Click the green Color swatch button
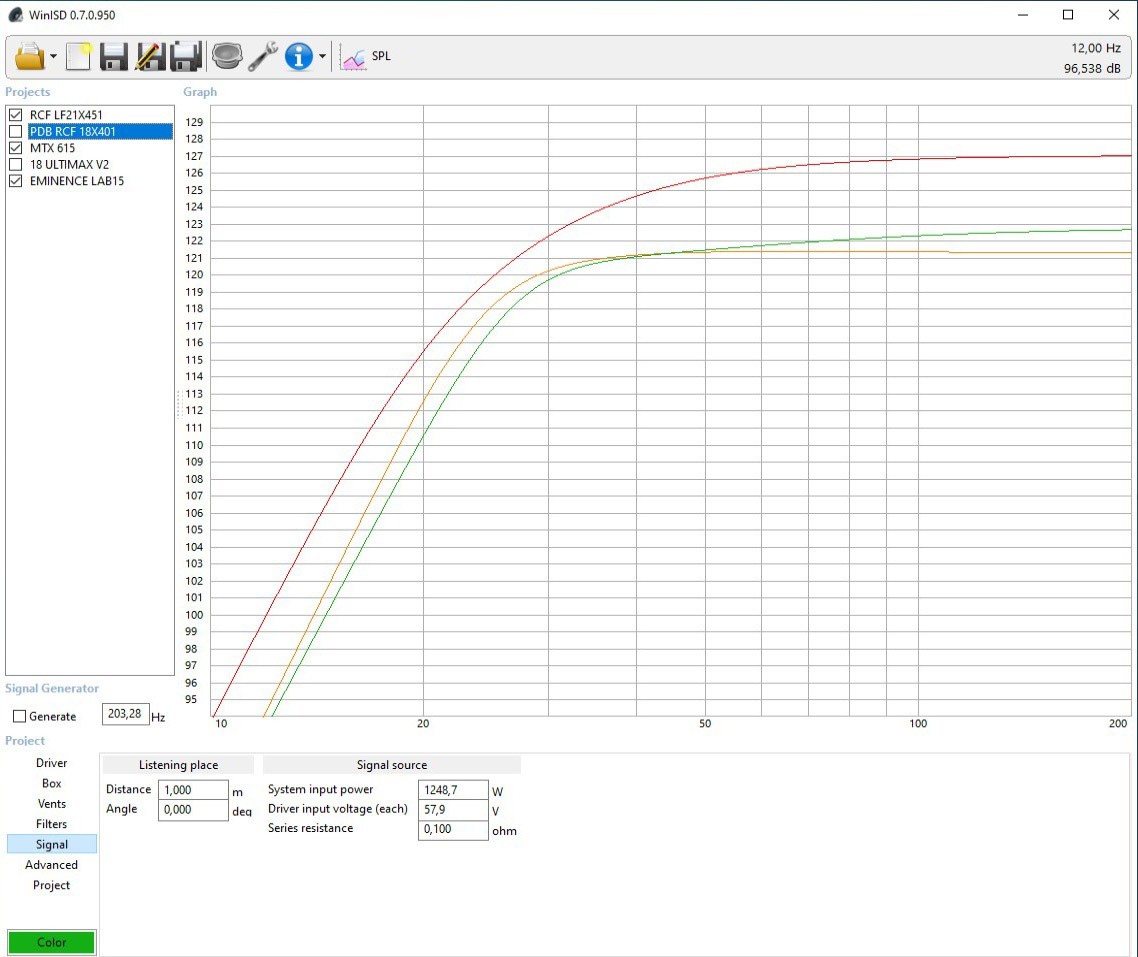The height and width of the screenshot is (957, 1138). pyautogui.click(x=52, y=942)
